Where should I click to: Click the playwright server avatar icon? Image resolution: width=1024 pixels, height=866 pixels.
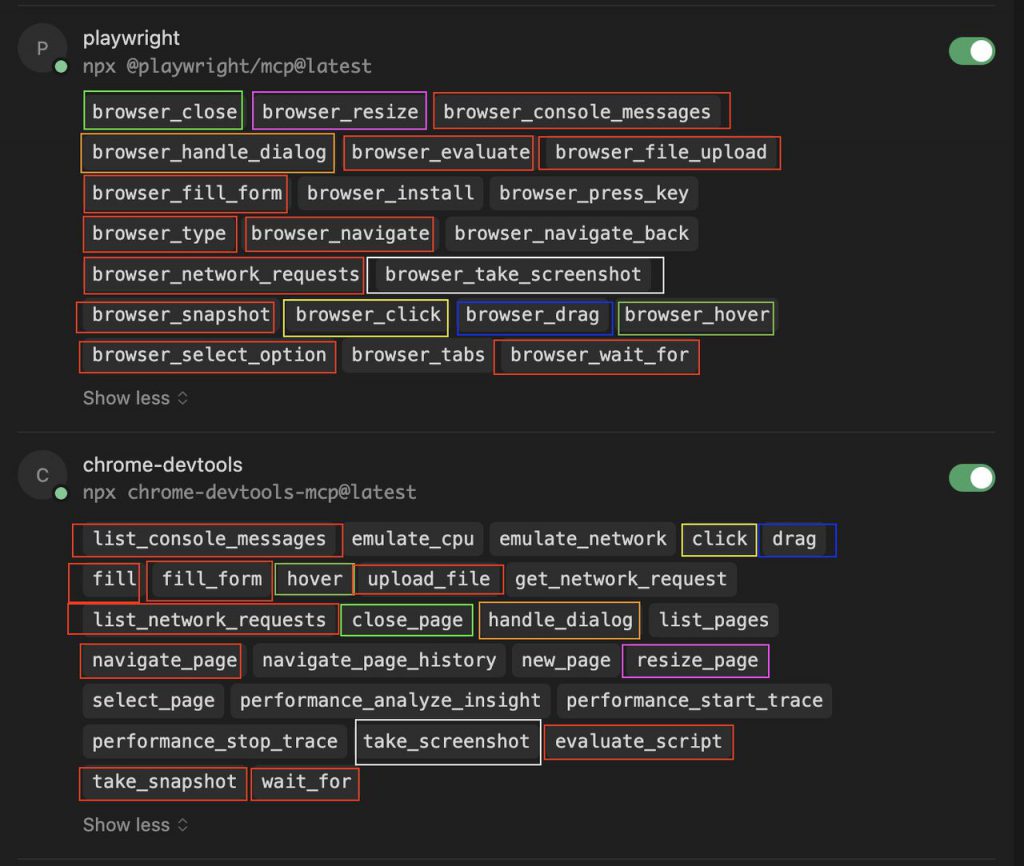[x=42, y=49]
